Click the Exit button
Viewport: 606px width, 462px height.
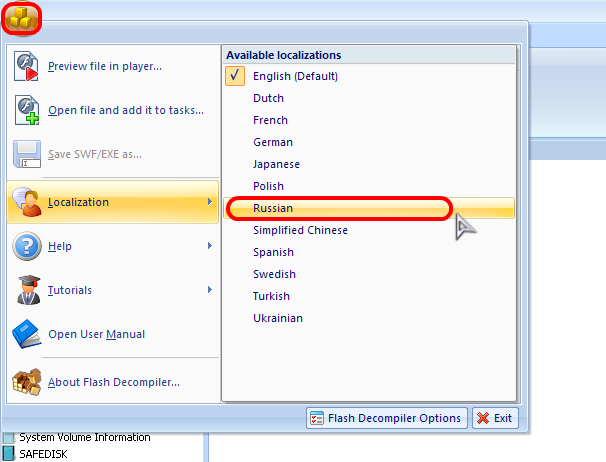(495, 418)
